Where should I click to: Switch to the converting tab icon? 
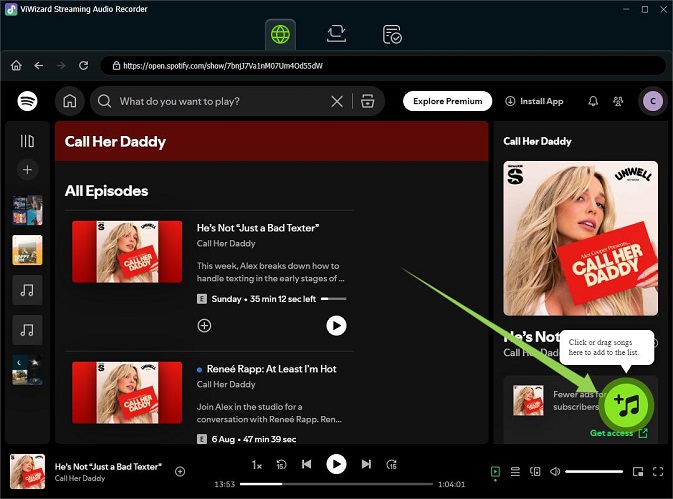point(336,34)
